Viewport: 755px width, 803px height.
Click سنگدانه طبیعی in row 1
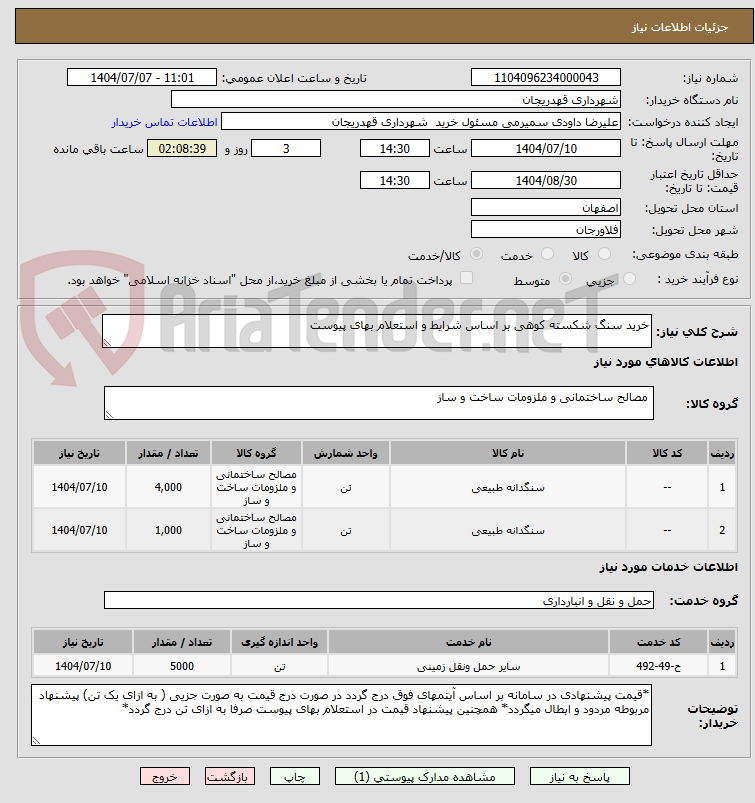tap(508, 488)
